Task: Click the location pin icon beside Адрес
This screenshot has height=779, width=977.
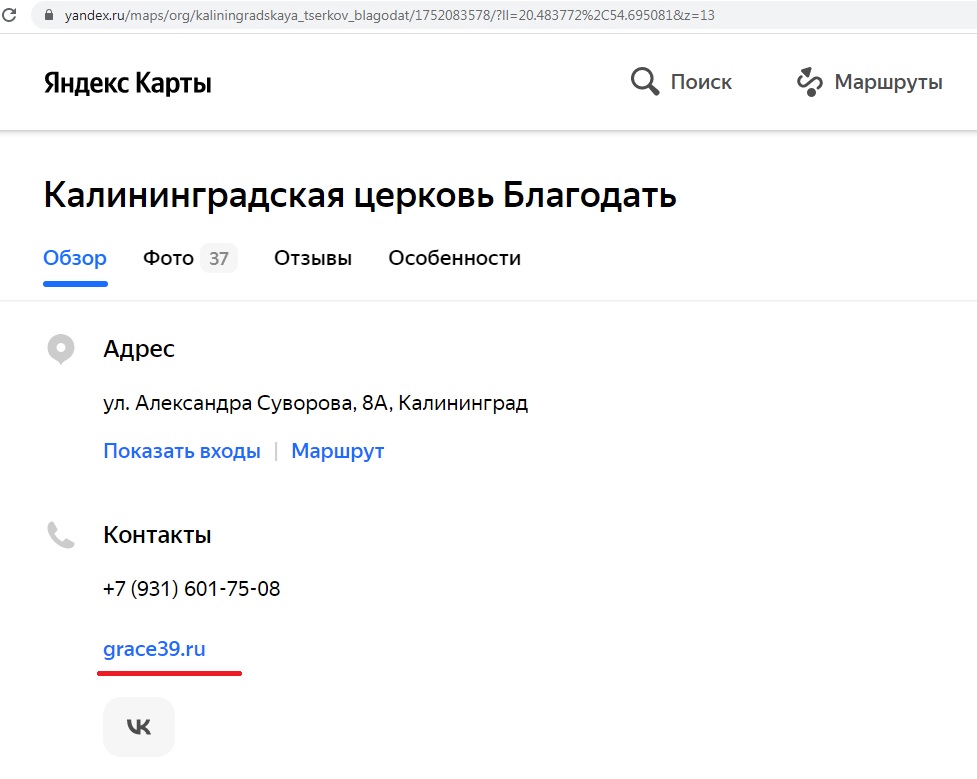Action: 61,349
